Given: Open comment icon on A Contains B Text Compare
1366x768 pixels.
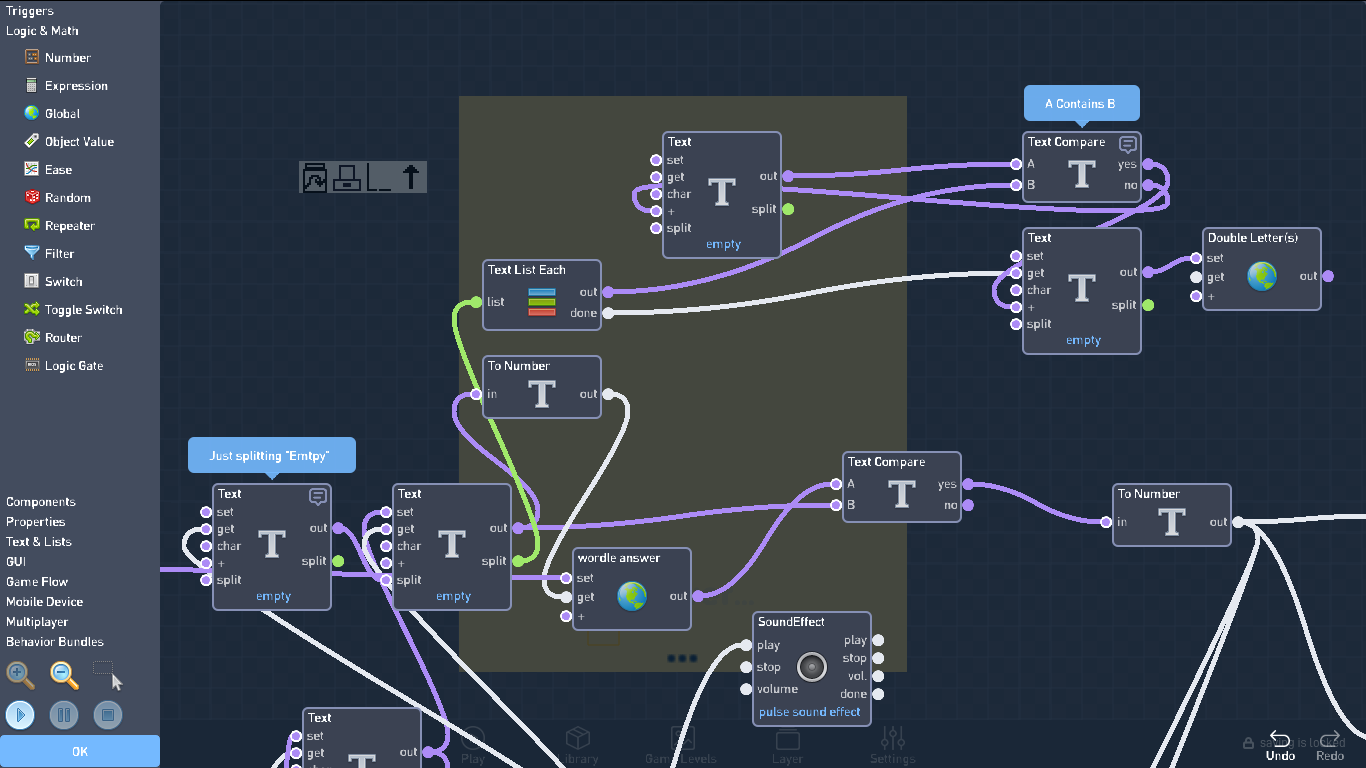Looking at the screenshot, I should click(1128, 143).
